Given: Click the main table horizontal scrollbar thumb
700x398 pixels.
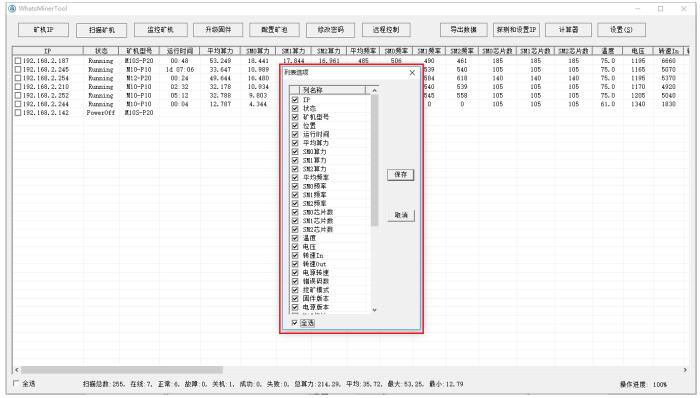Looking at the screenshot, I should coord(122,370).
